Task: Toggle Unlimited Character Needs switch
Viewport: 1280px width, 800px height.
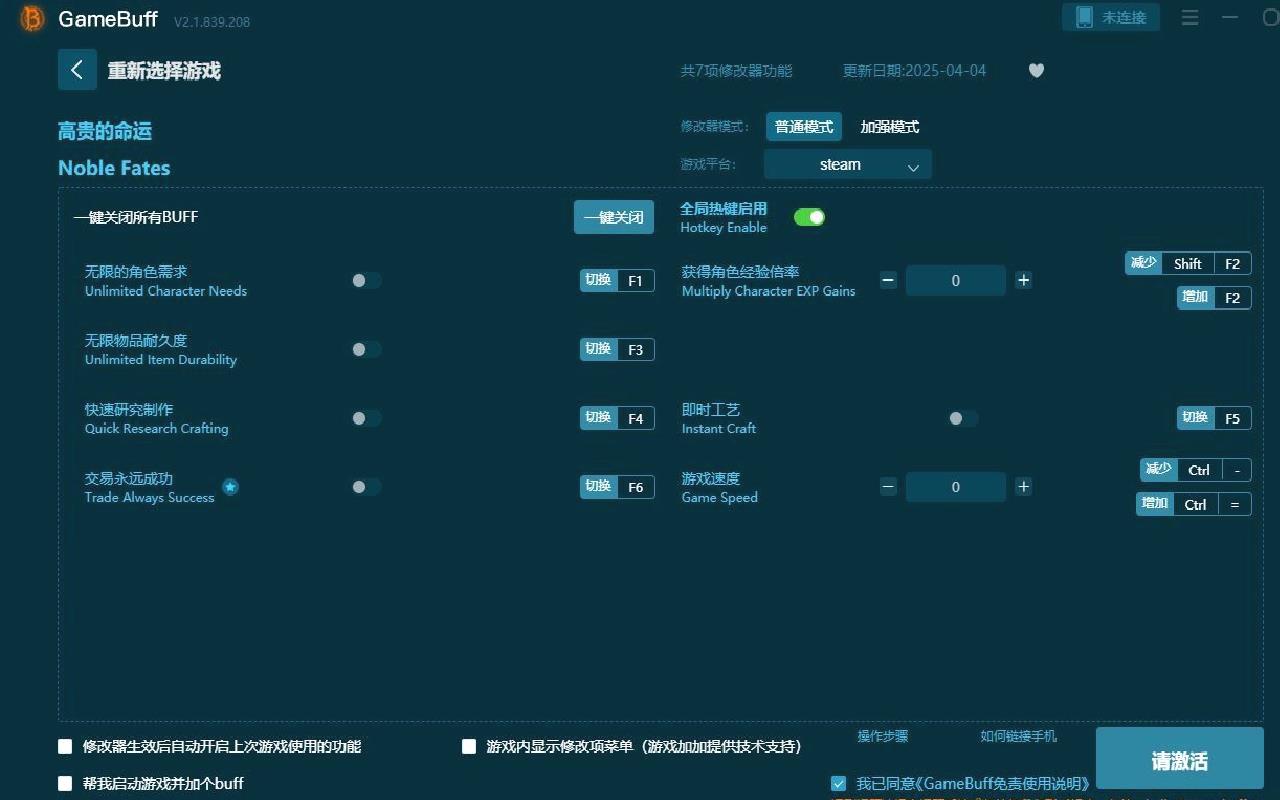Action: [366, 281]
